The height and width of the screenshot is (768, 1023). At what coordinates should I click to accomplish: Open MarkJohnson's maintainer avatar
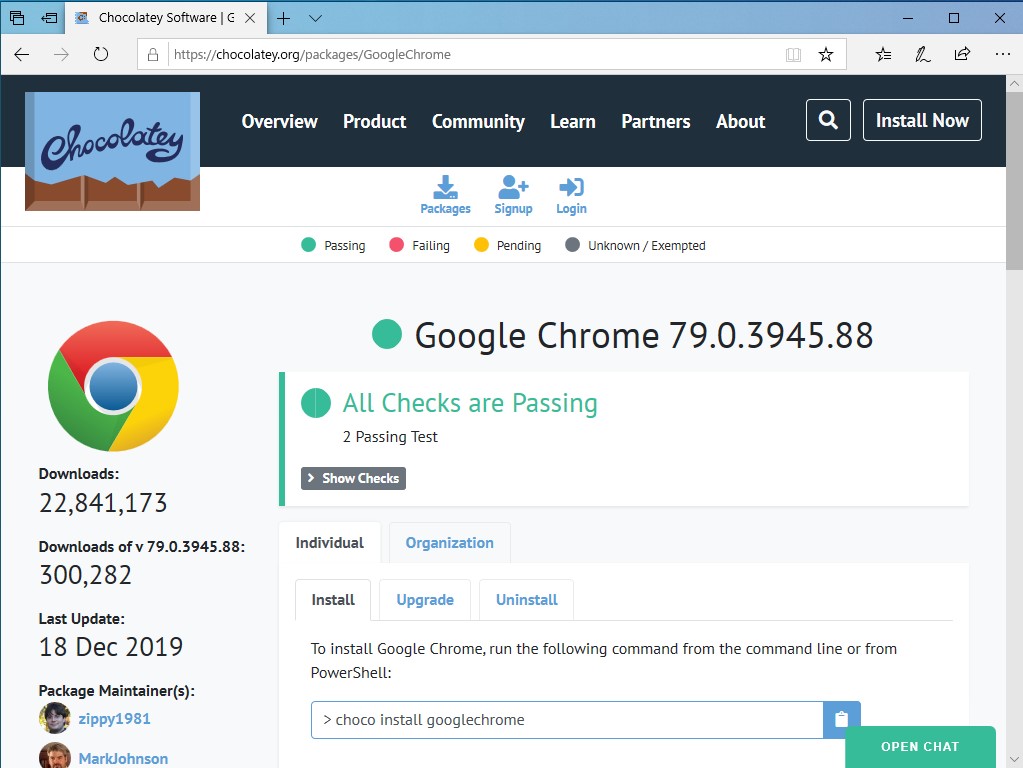click(55, 756)
